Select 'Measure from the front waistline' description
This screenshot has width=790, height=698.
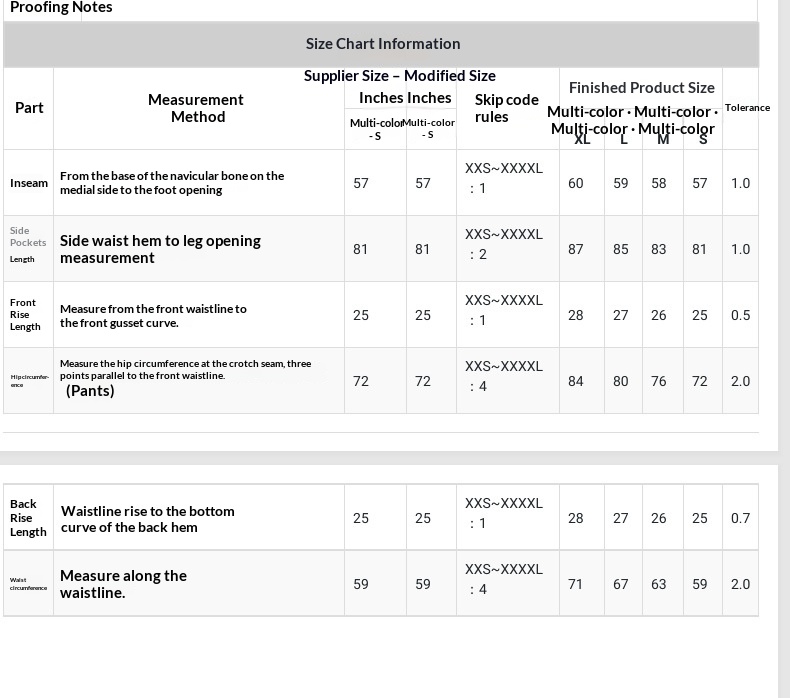click(x=153, y=315)
